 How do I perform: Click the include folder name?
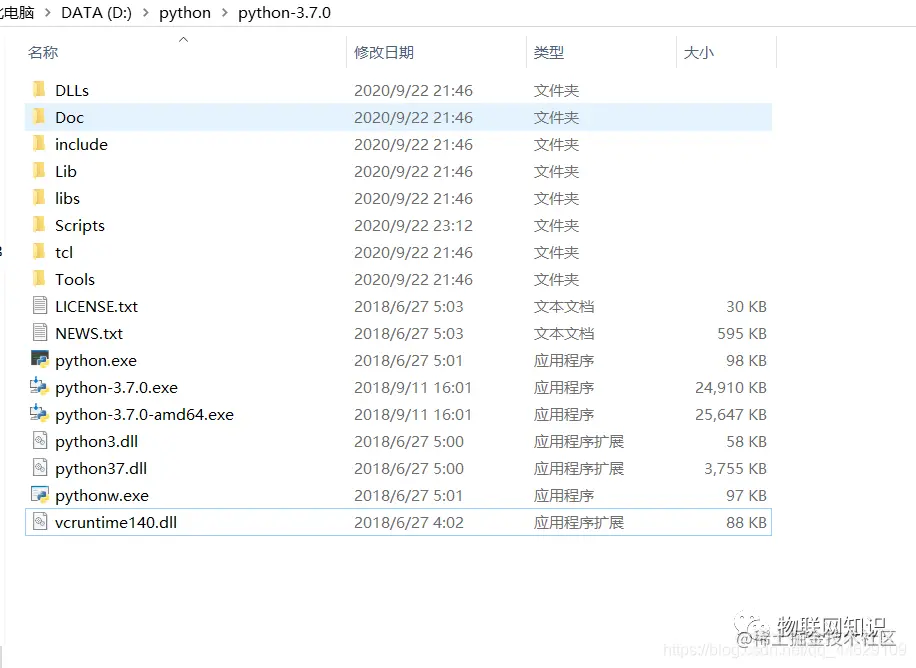tap(81, 144)
